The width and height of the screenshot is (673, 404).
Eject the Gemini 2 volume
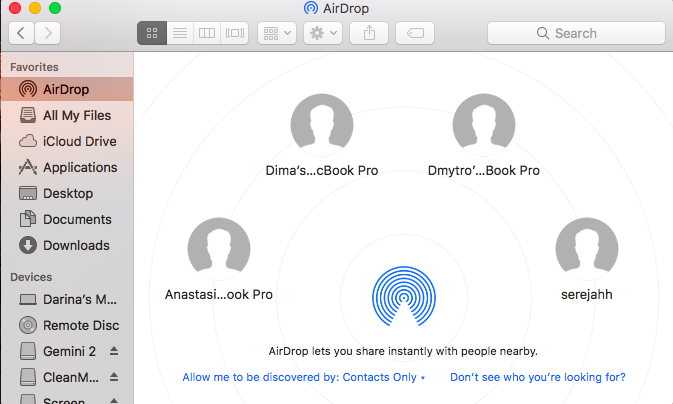point(114,351)
